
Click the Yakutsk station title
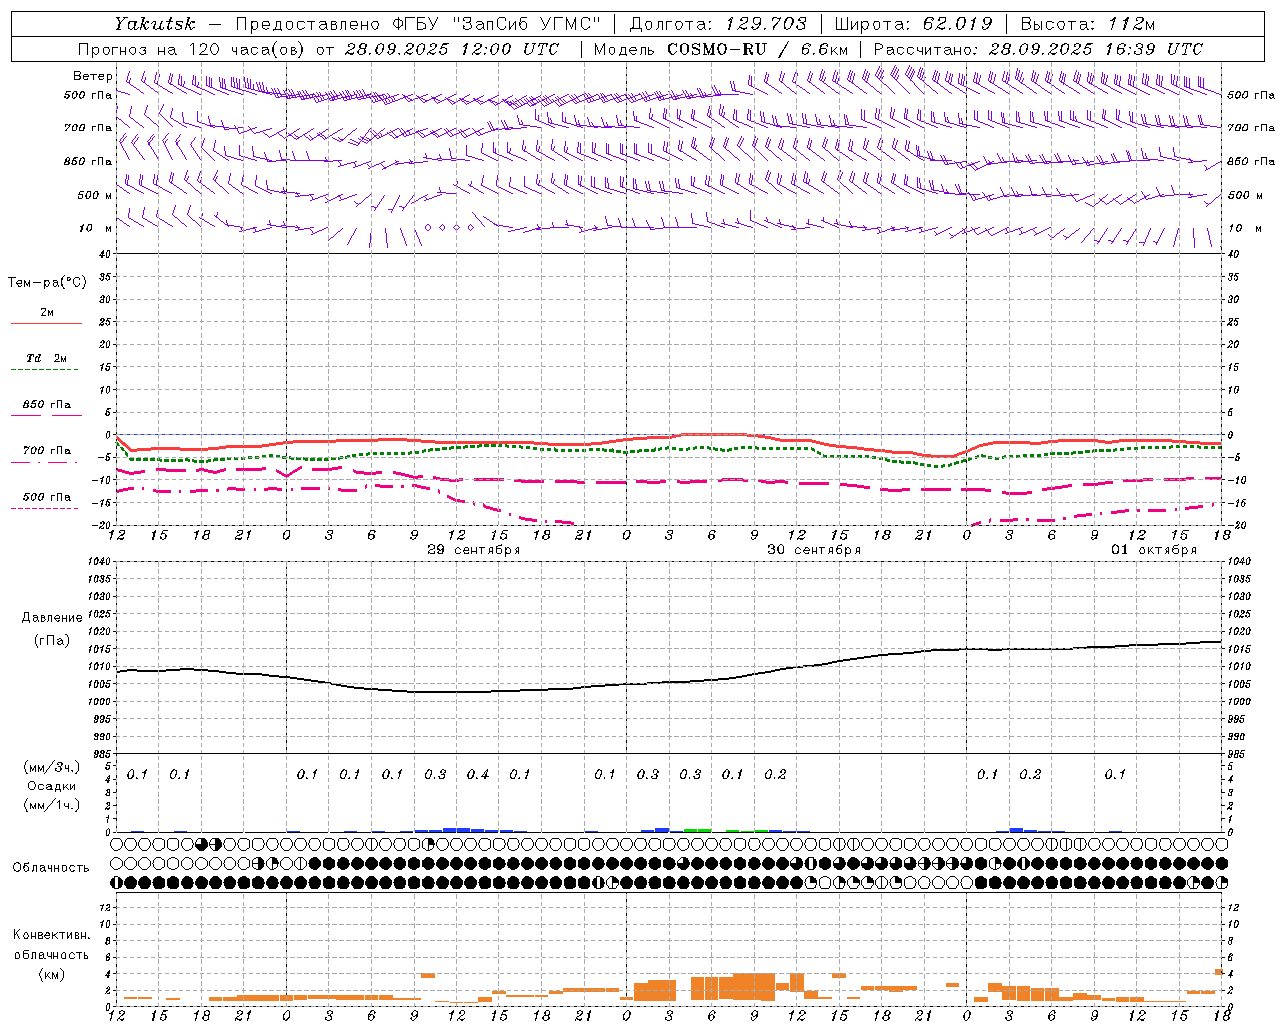(155, 24)
